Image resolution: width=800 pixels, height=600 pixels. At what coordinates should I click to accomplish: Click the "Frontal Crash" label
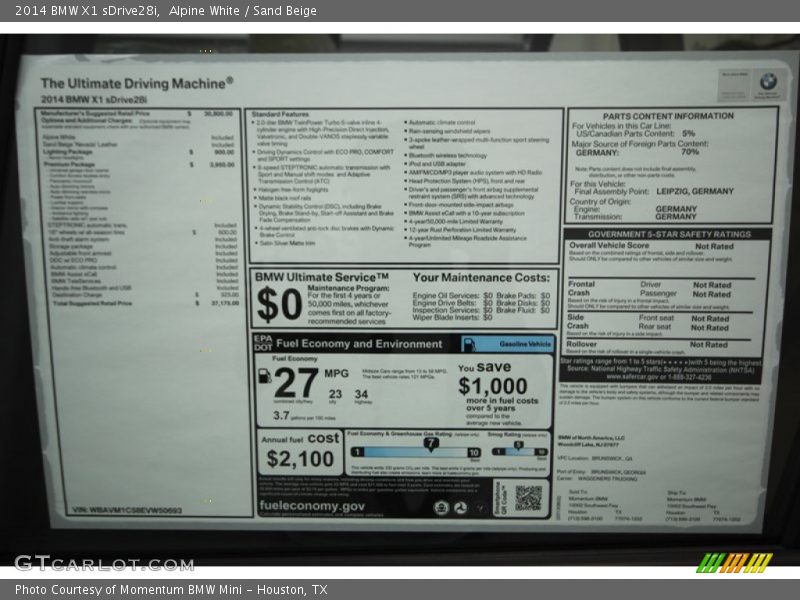(x=581, y=288)
